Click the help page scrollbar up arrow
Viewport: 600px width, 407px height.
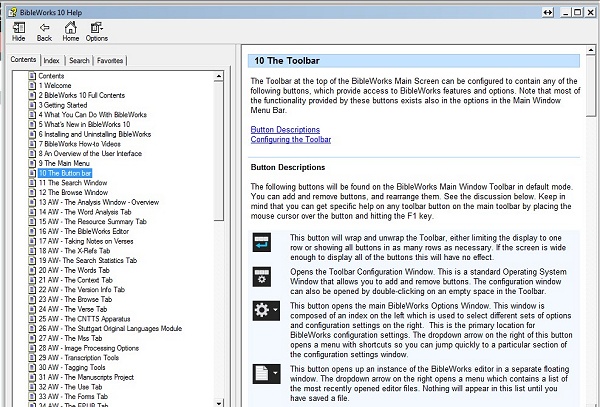click(x=590, y=50)
